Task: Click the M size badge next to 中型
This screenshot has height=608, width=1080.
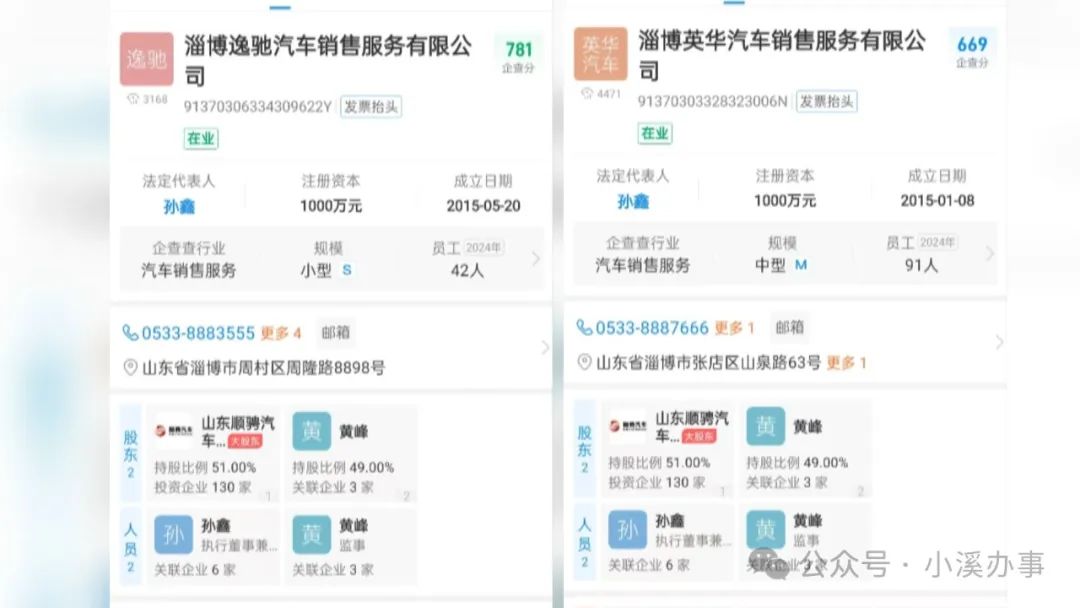Action: pyautogui.click(x=801, y=265)
